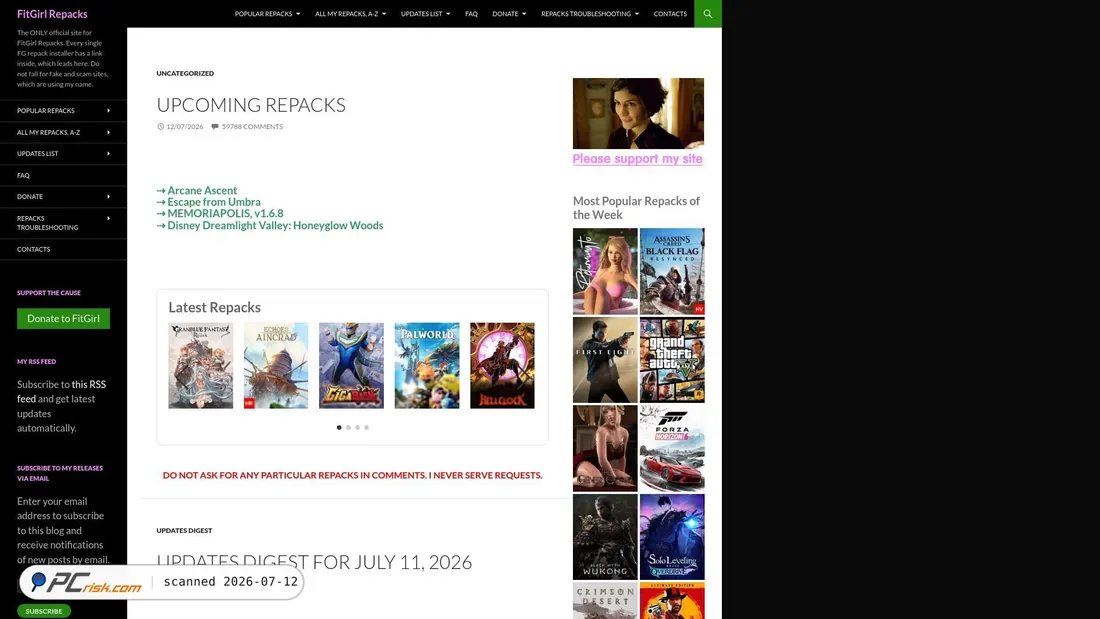Screen dimensions: 1100x619
Task: Click the 12/07/2026 post date
Action: [x=185, y=126]
